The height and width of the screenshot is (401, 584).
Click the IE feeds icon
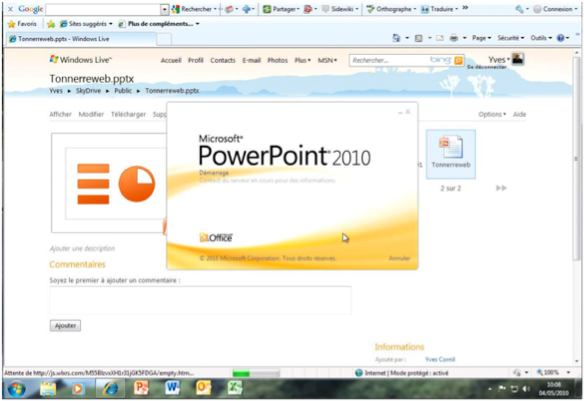pyautogui.click(x=419, y=38)
